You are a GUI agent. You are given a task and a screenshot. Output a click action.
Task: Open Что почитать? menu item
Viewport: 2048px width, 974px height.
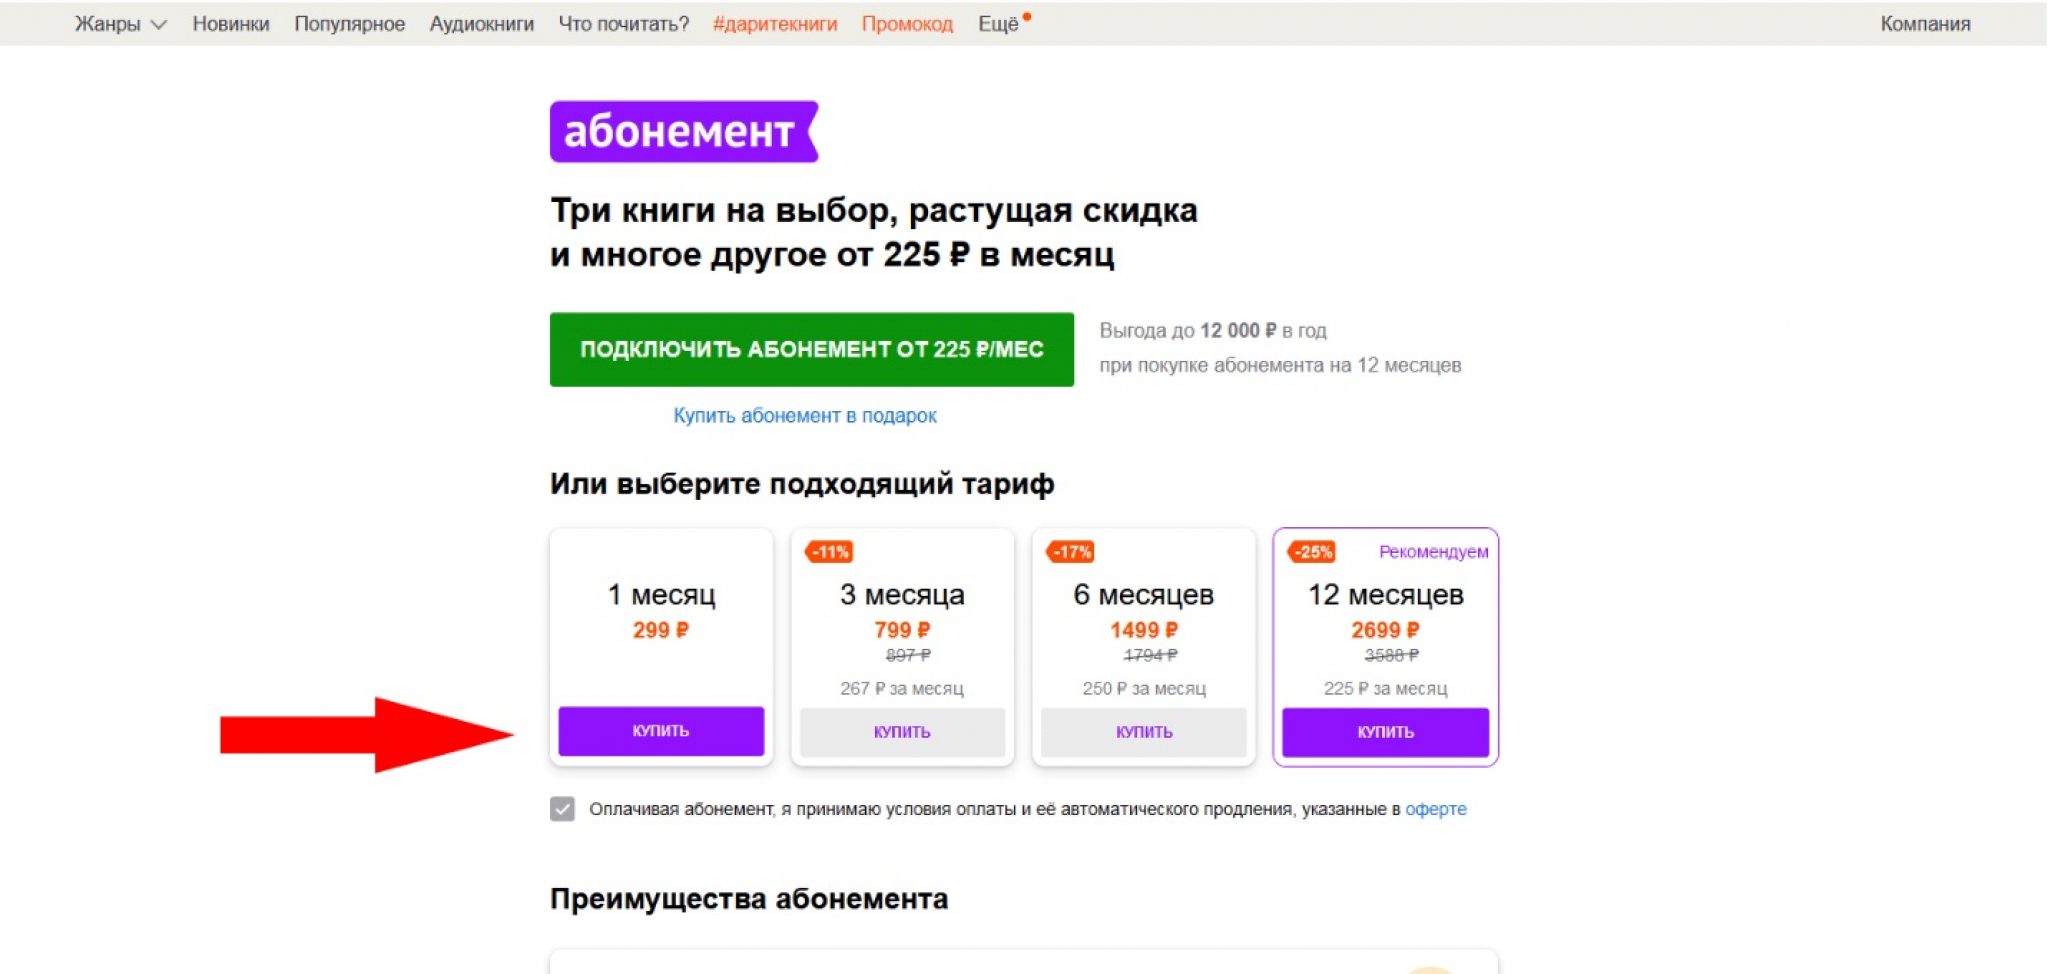point(623,24)
